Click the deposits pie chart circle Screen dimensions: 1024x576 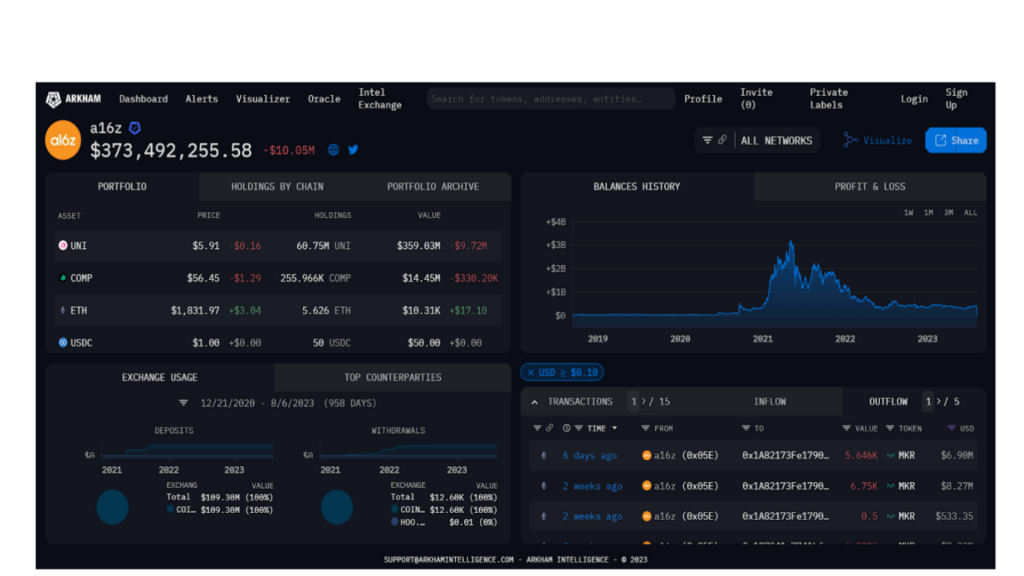tap(112, 507)
